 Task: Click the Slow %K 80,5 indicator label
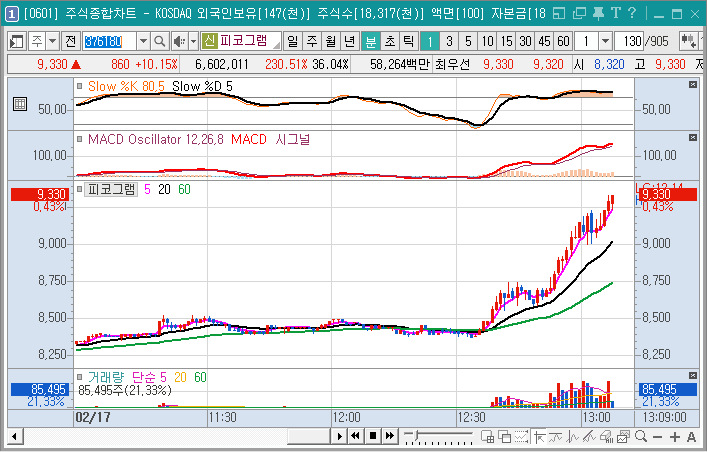click(x=126, y=86)
